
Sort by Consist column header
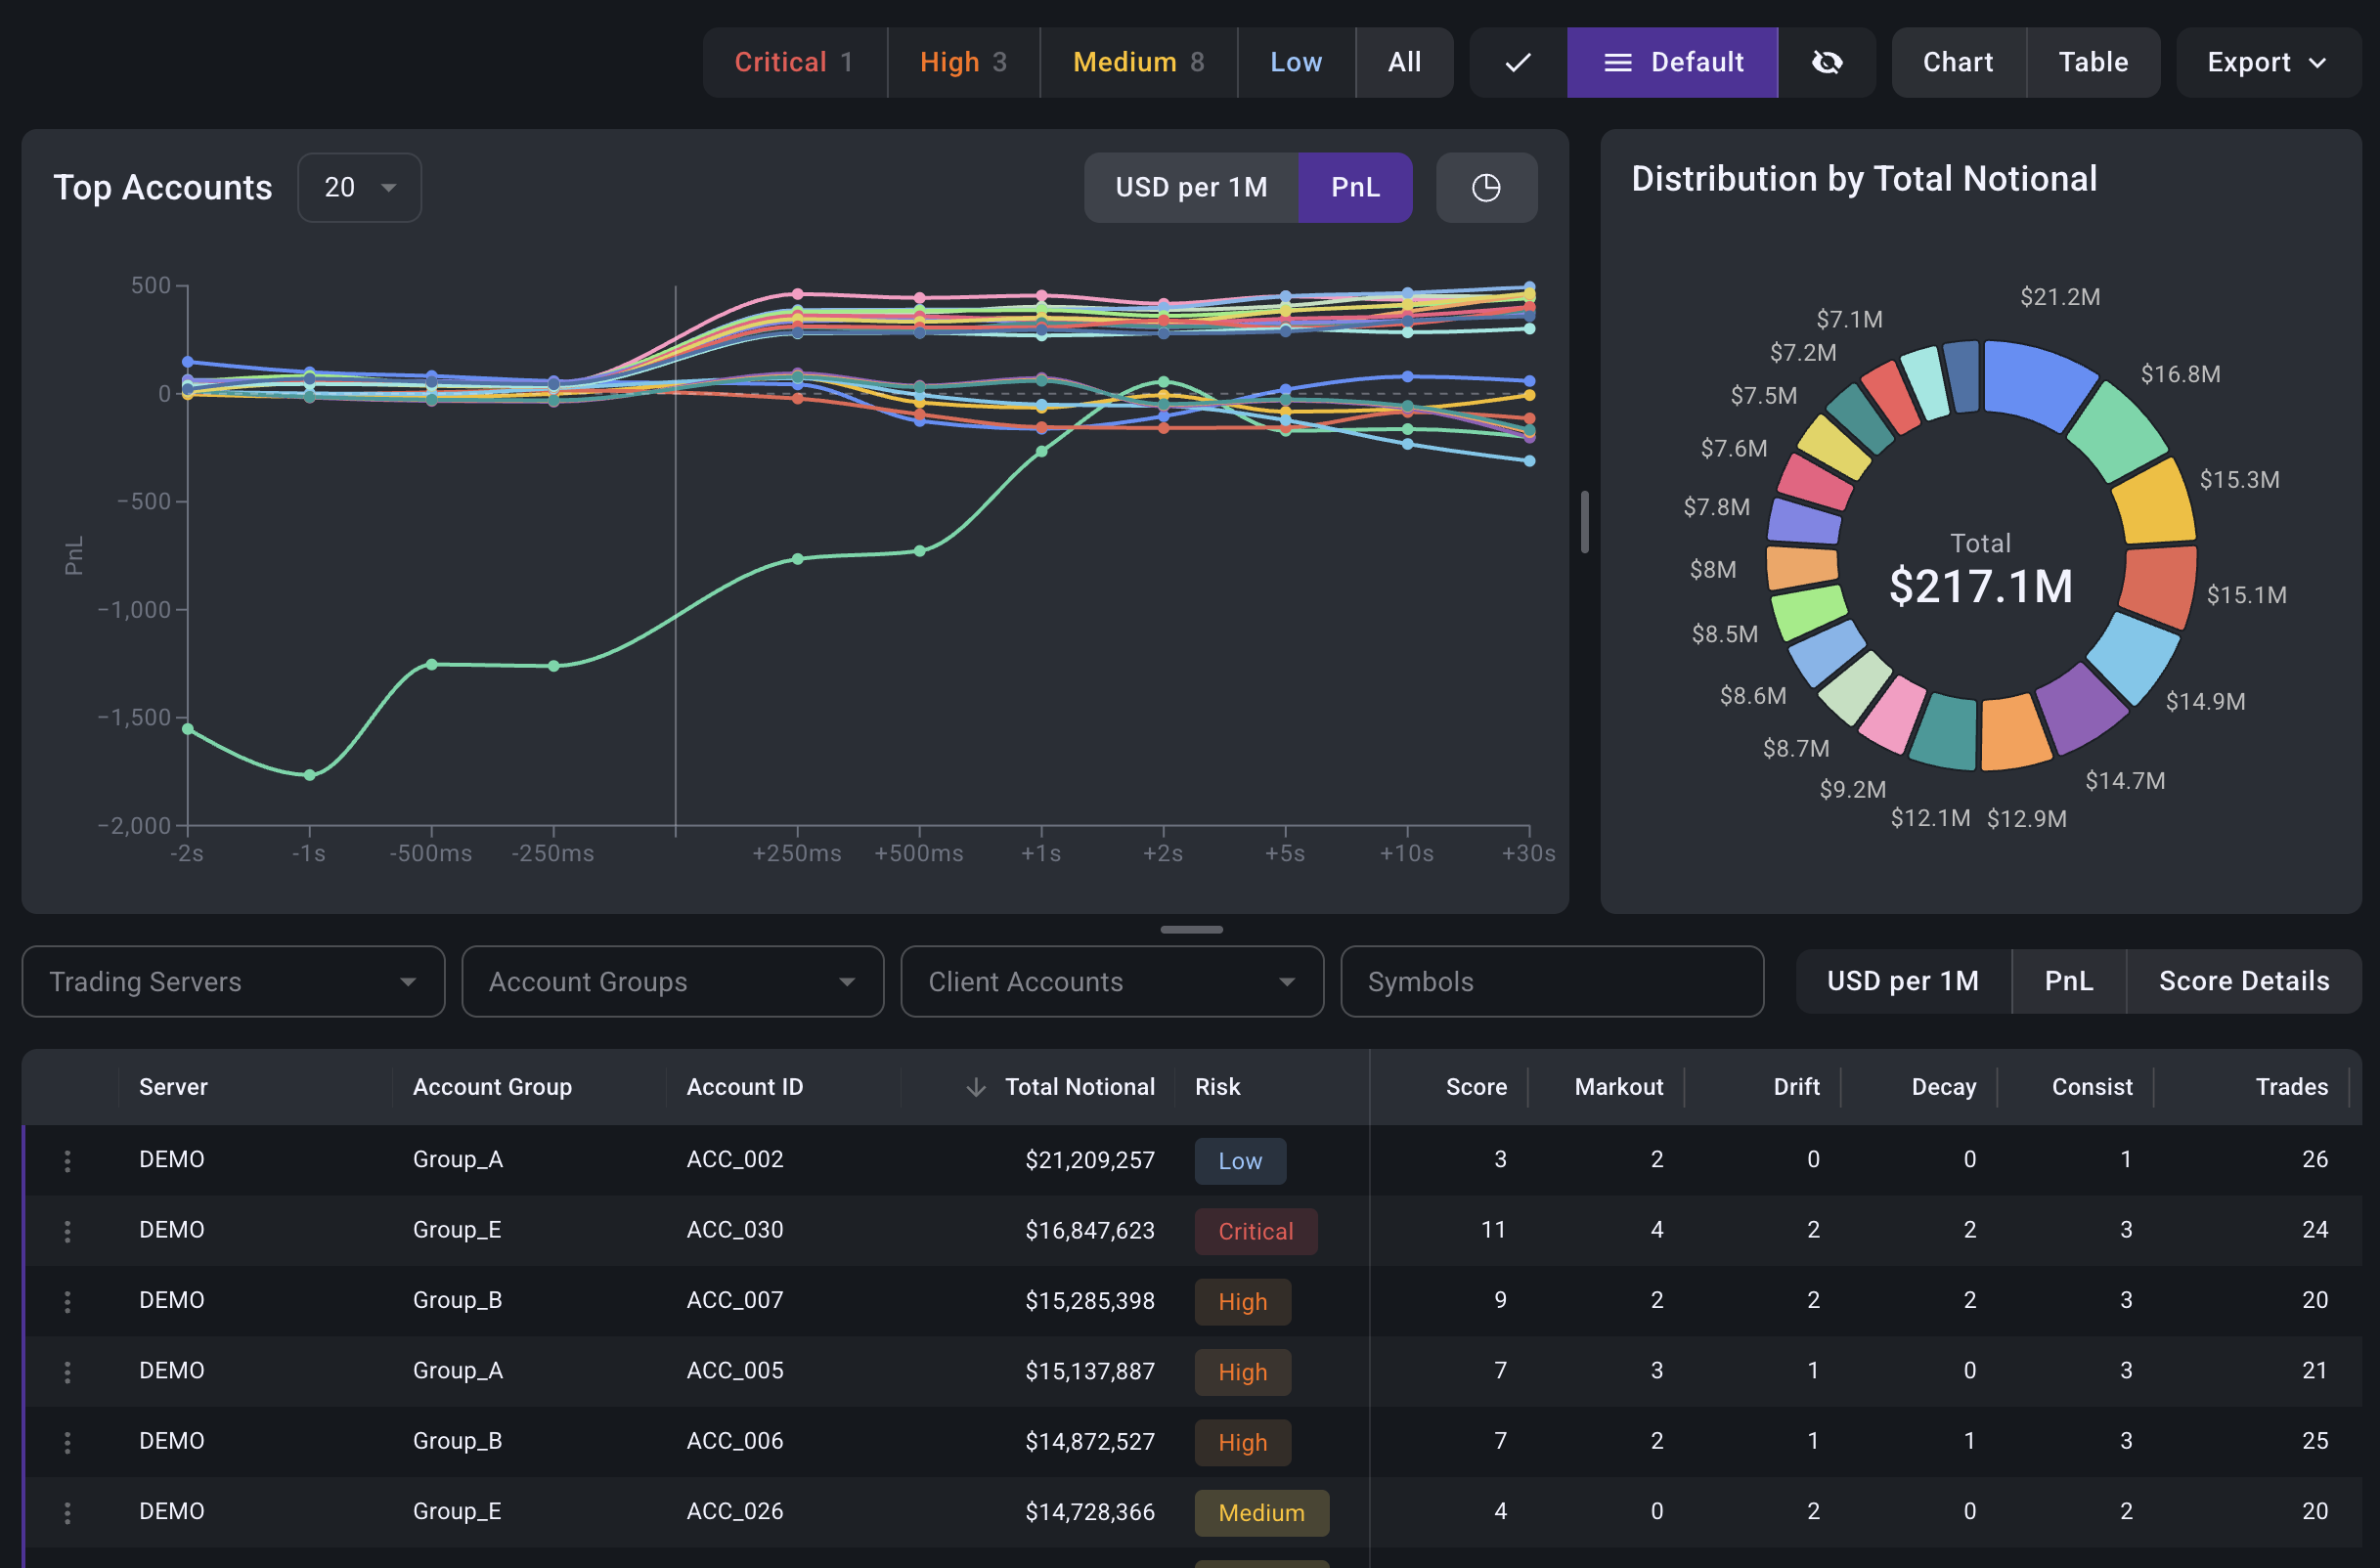point(2091,1087)
